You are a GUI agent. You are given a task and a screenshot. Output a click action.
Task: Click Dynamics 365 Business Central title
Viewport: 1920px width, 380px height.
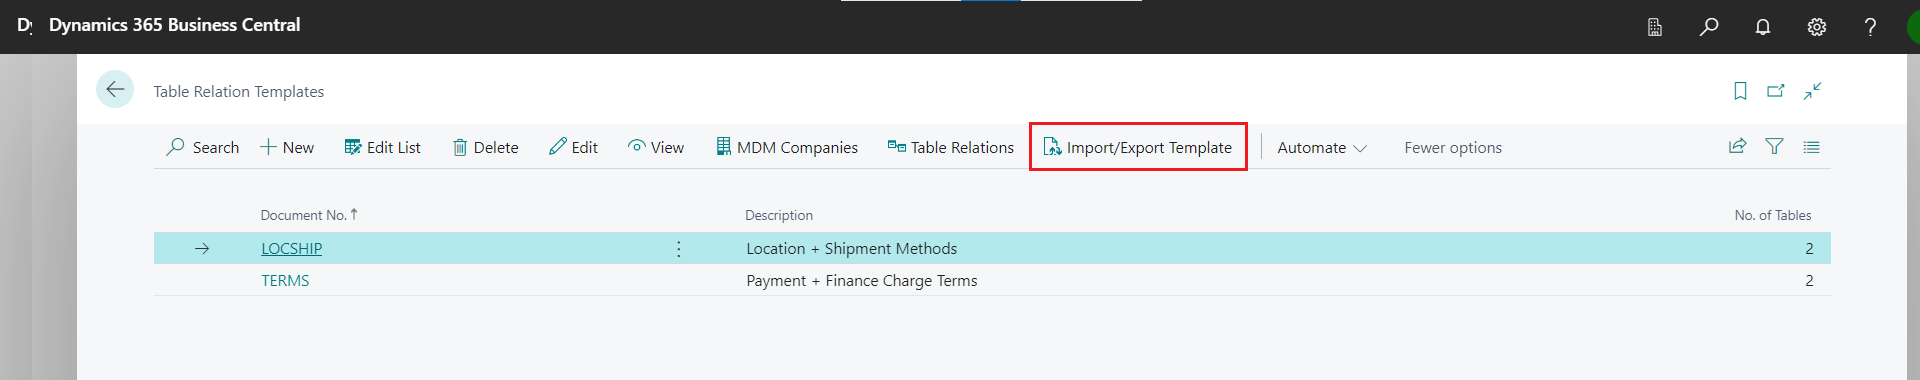click(175, 25)
